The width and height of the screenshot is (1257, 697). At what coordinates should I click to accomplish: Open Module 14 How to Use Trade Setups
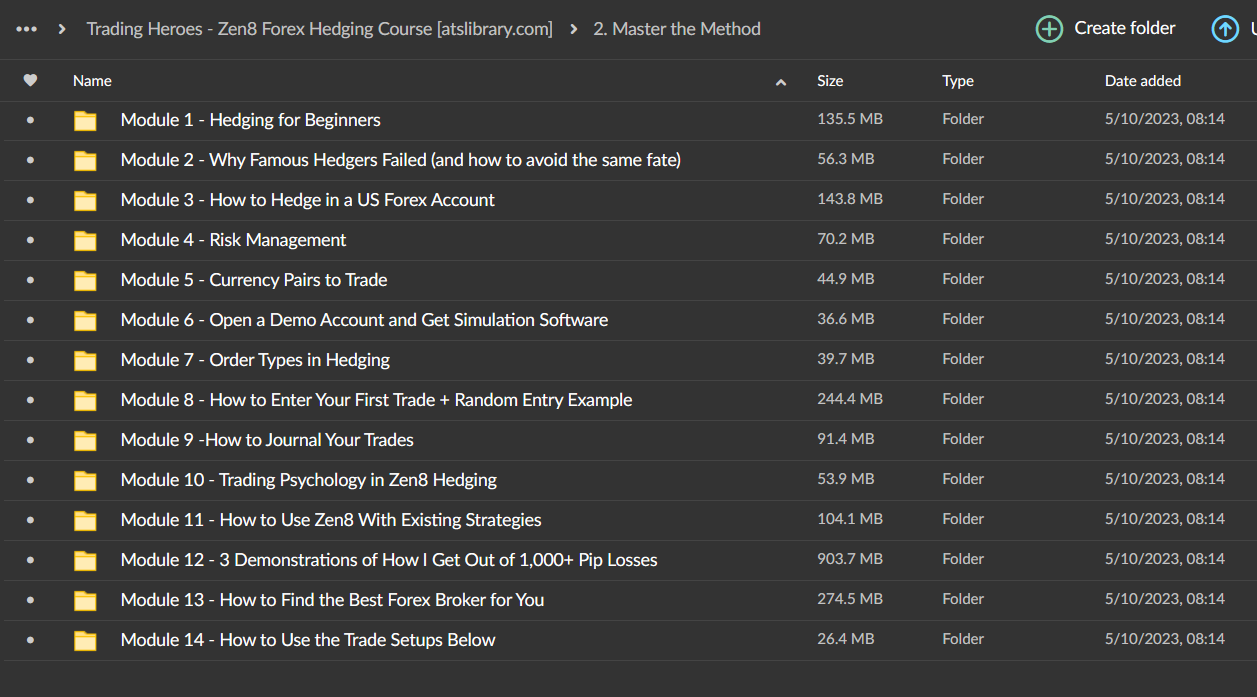[x=308, y=640]
